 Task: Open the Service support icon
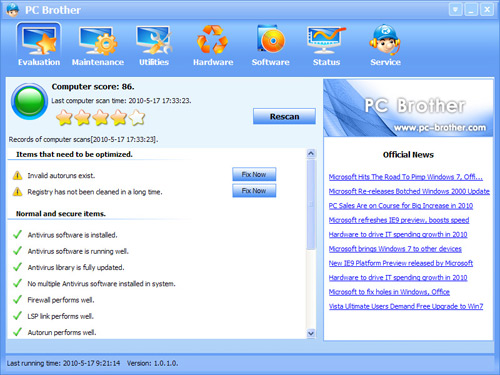coord(385,39)
